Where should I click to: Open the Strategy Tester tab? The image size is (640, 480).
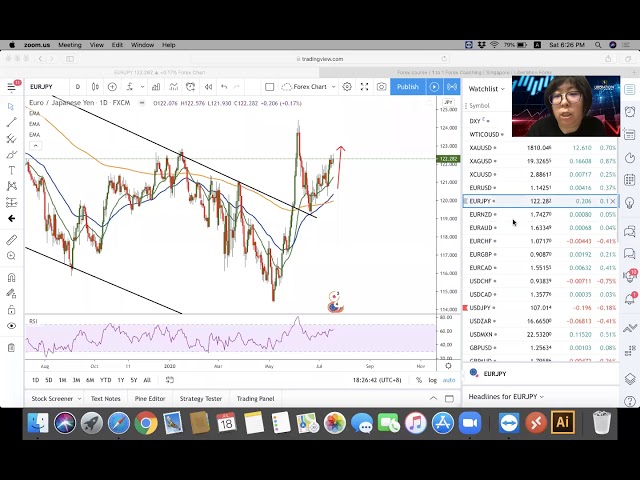(200, 398)
